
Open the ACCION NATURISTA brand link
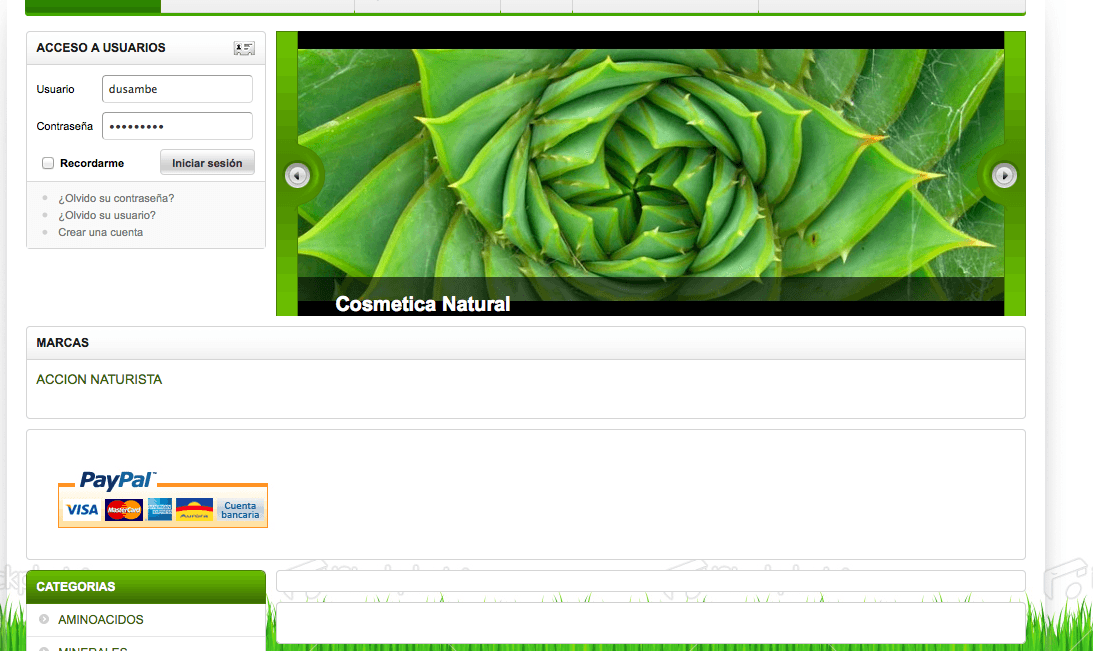[99, 379]
